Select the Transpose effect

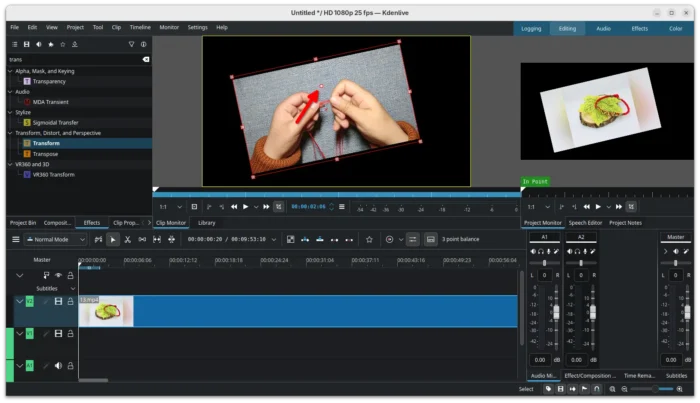[45, 154]
